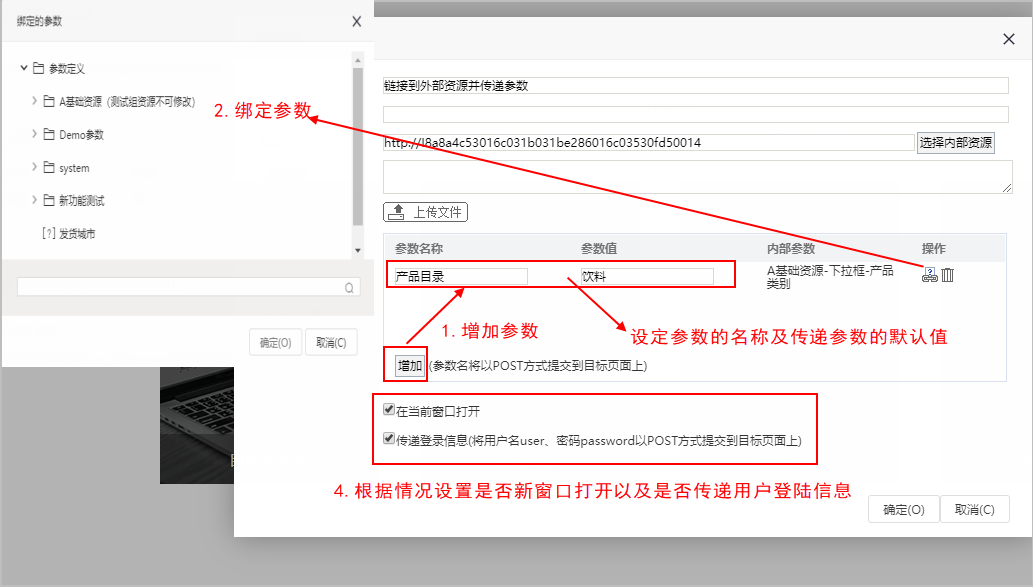The width and height of the screenshot is (1033, 587).
Task: Click the A基础资源 folder icon
Action: 49,101
